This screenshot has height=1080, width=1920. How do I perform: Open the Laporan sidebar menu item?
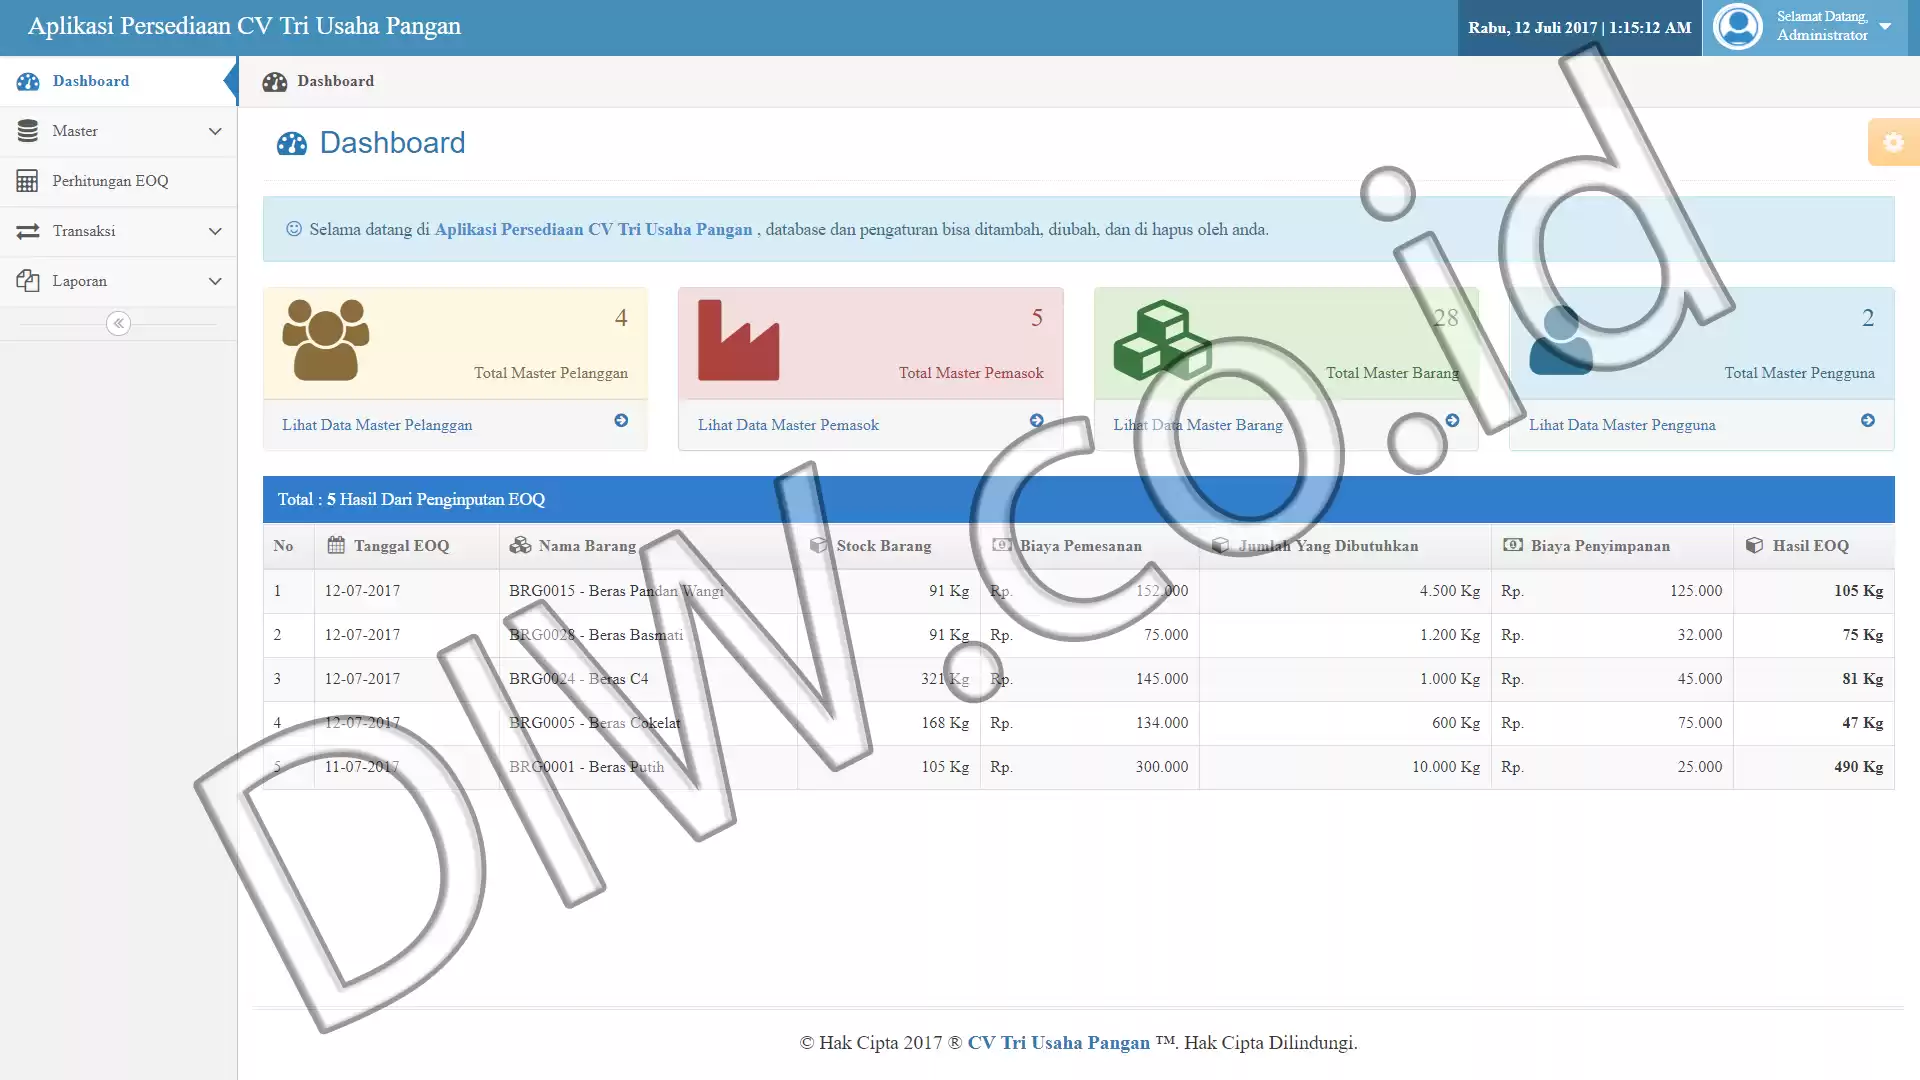pyautogui.click(x=118, y=281)
